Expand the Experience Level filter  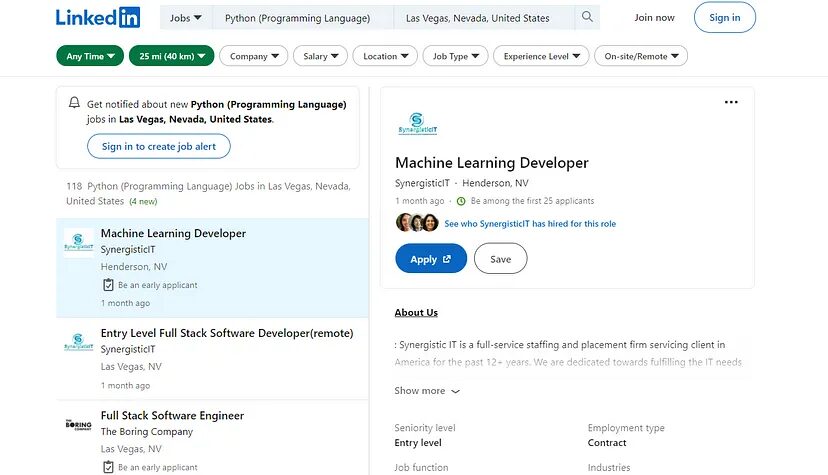tap(541, 56)
